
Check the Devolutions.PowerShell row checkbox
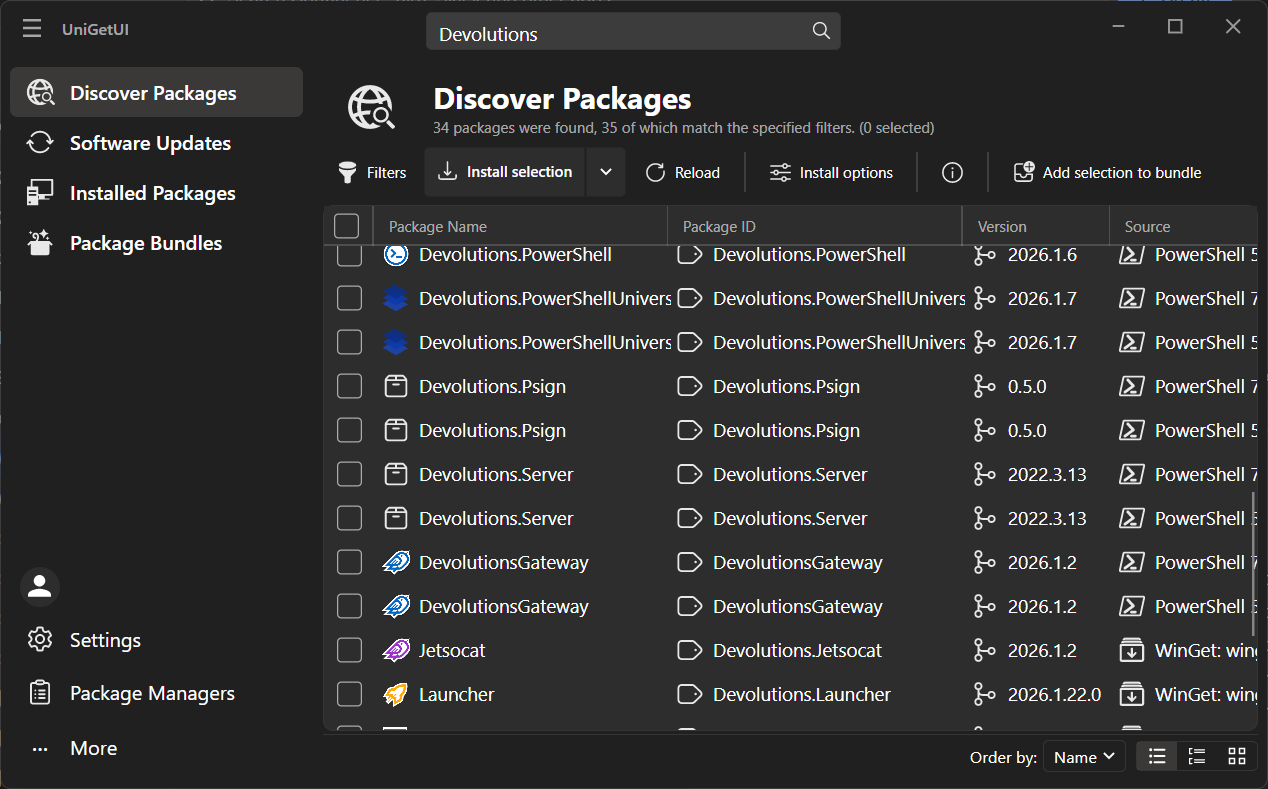pos(349,255)
